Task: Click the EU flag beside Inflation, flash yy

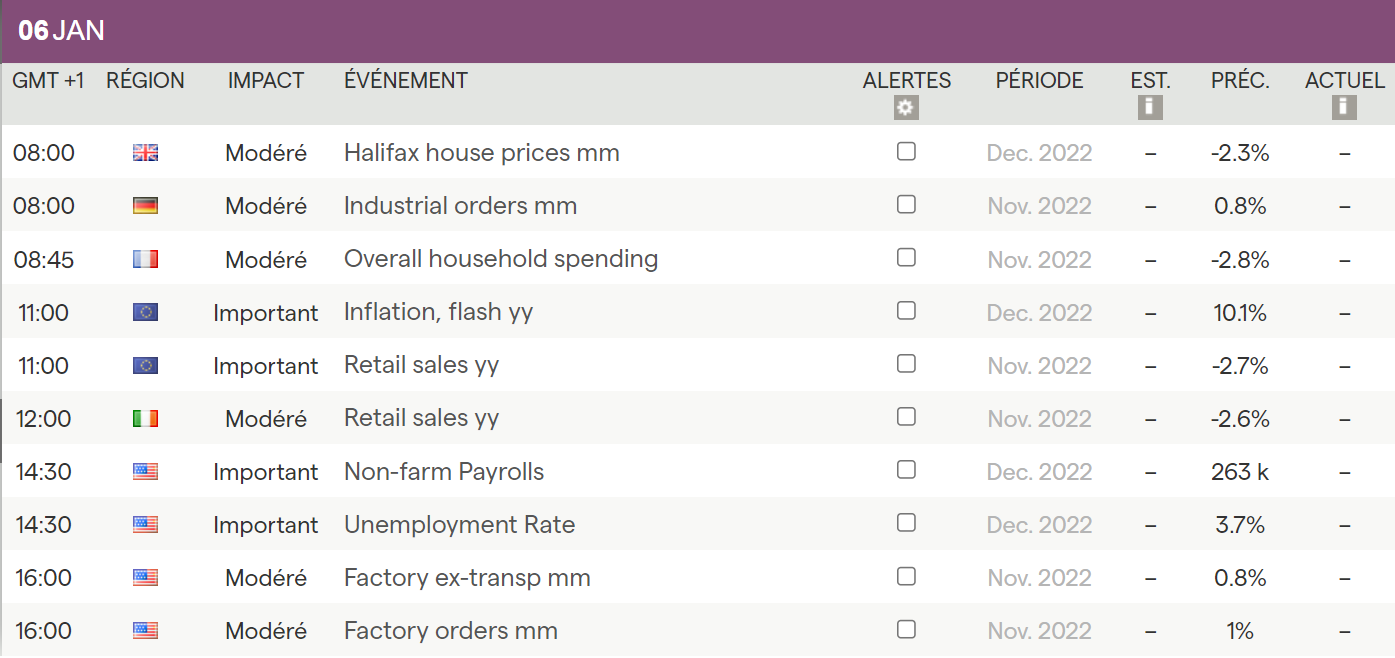Action: tap(145, 313)
